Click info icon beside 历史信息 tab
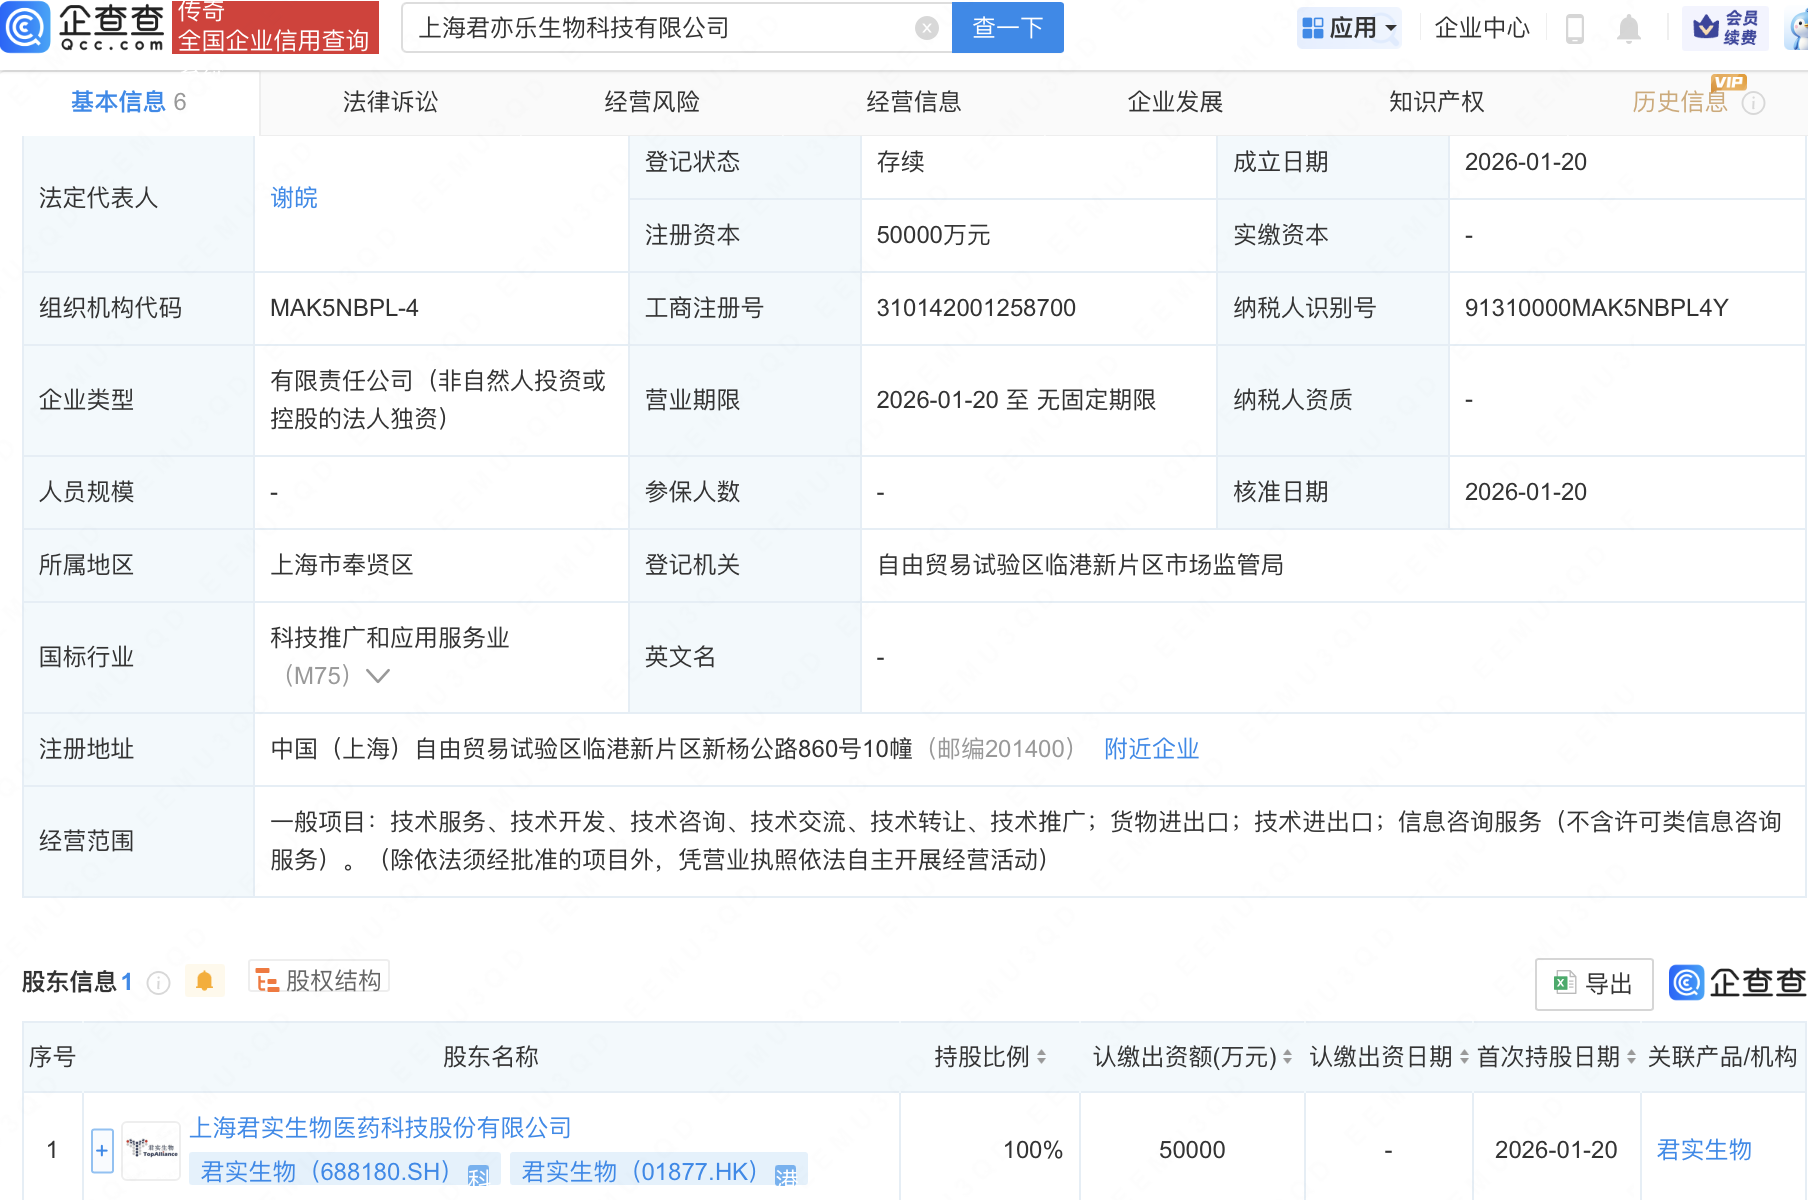The height and width of the screenshot is (1200, 1808). (x=1754, y=103)
